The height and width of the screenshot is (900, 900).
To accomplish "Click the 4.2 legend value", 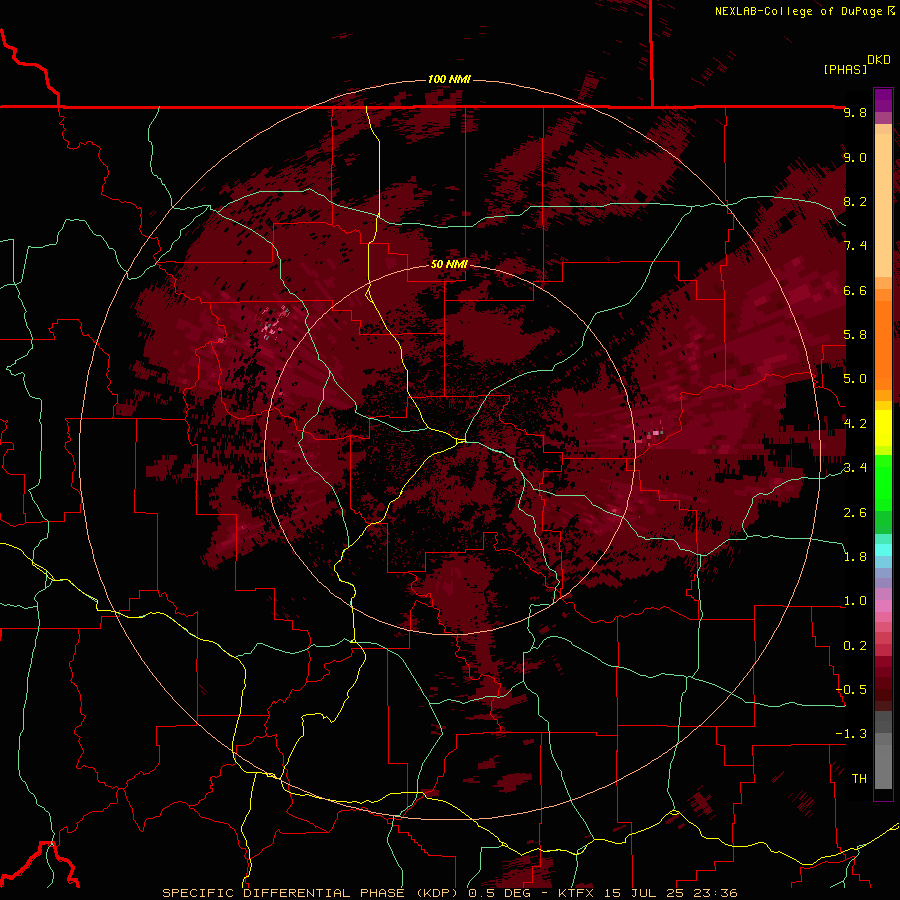I will tap(855, 424).
